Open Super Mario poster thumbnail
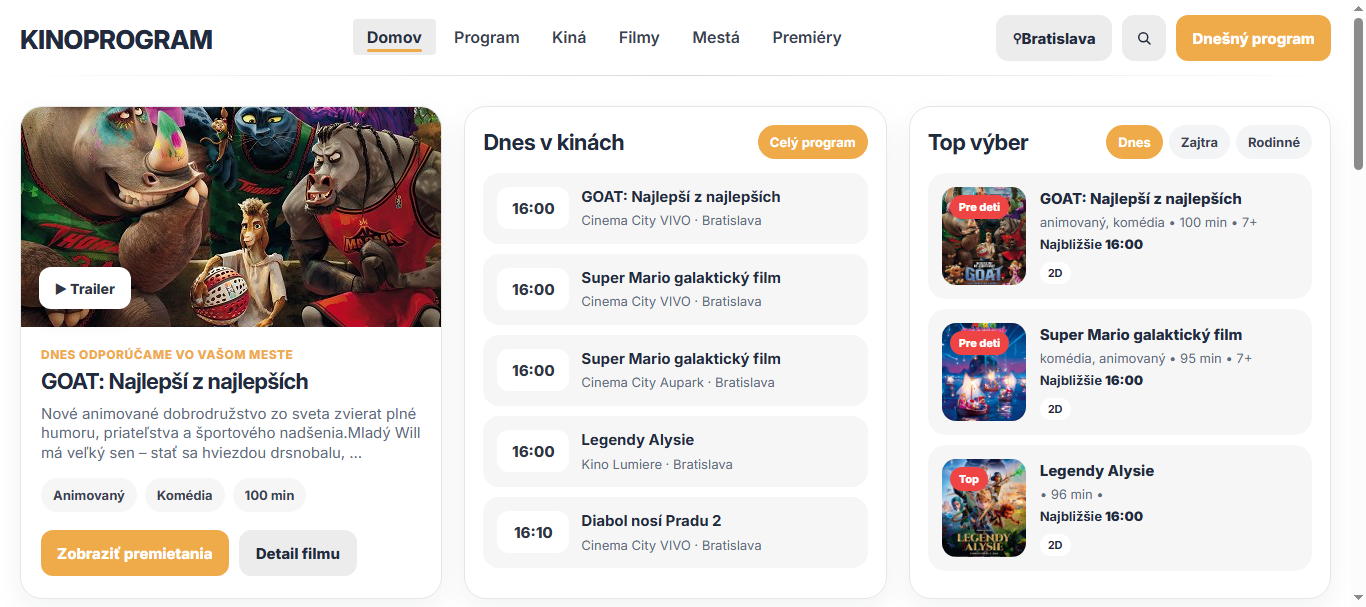Screen dimensions: 1366x607 [x=984, y=372]
